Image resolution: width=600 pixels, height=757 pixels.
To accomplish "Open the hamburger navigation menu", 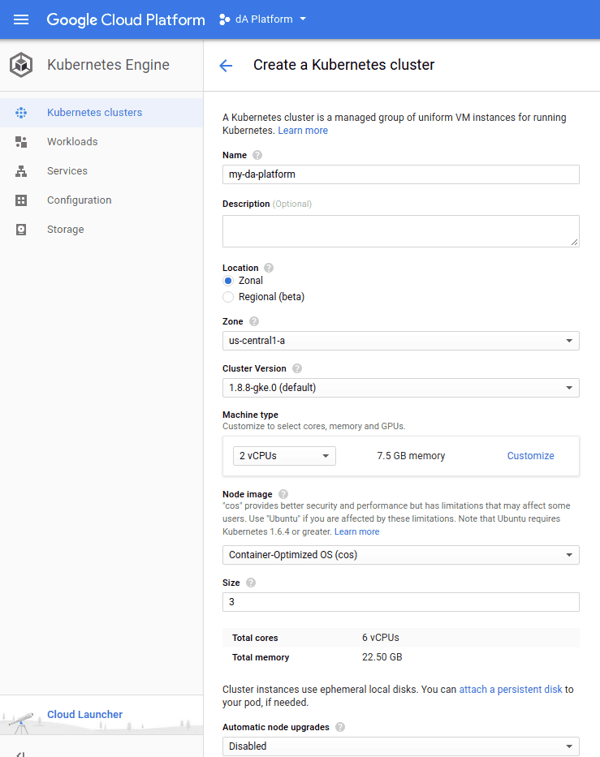I will point(21,19).
